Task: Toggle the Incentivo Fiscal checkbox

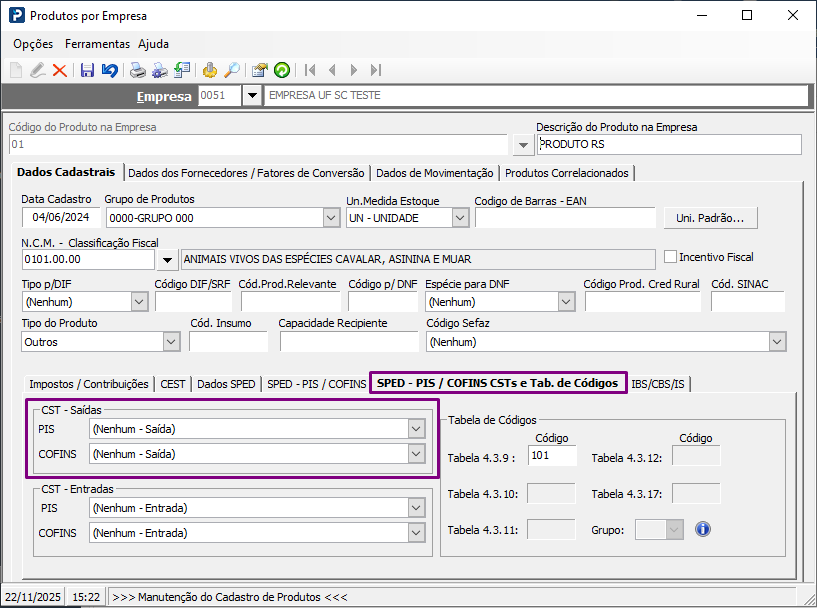Action: [671, 257]
